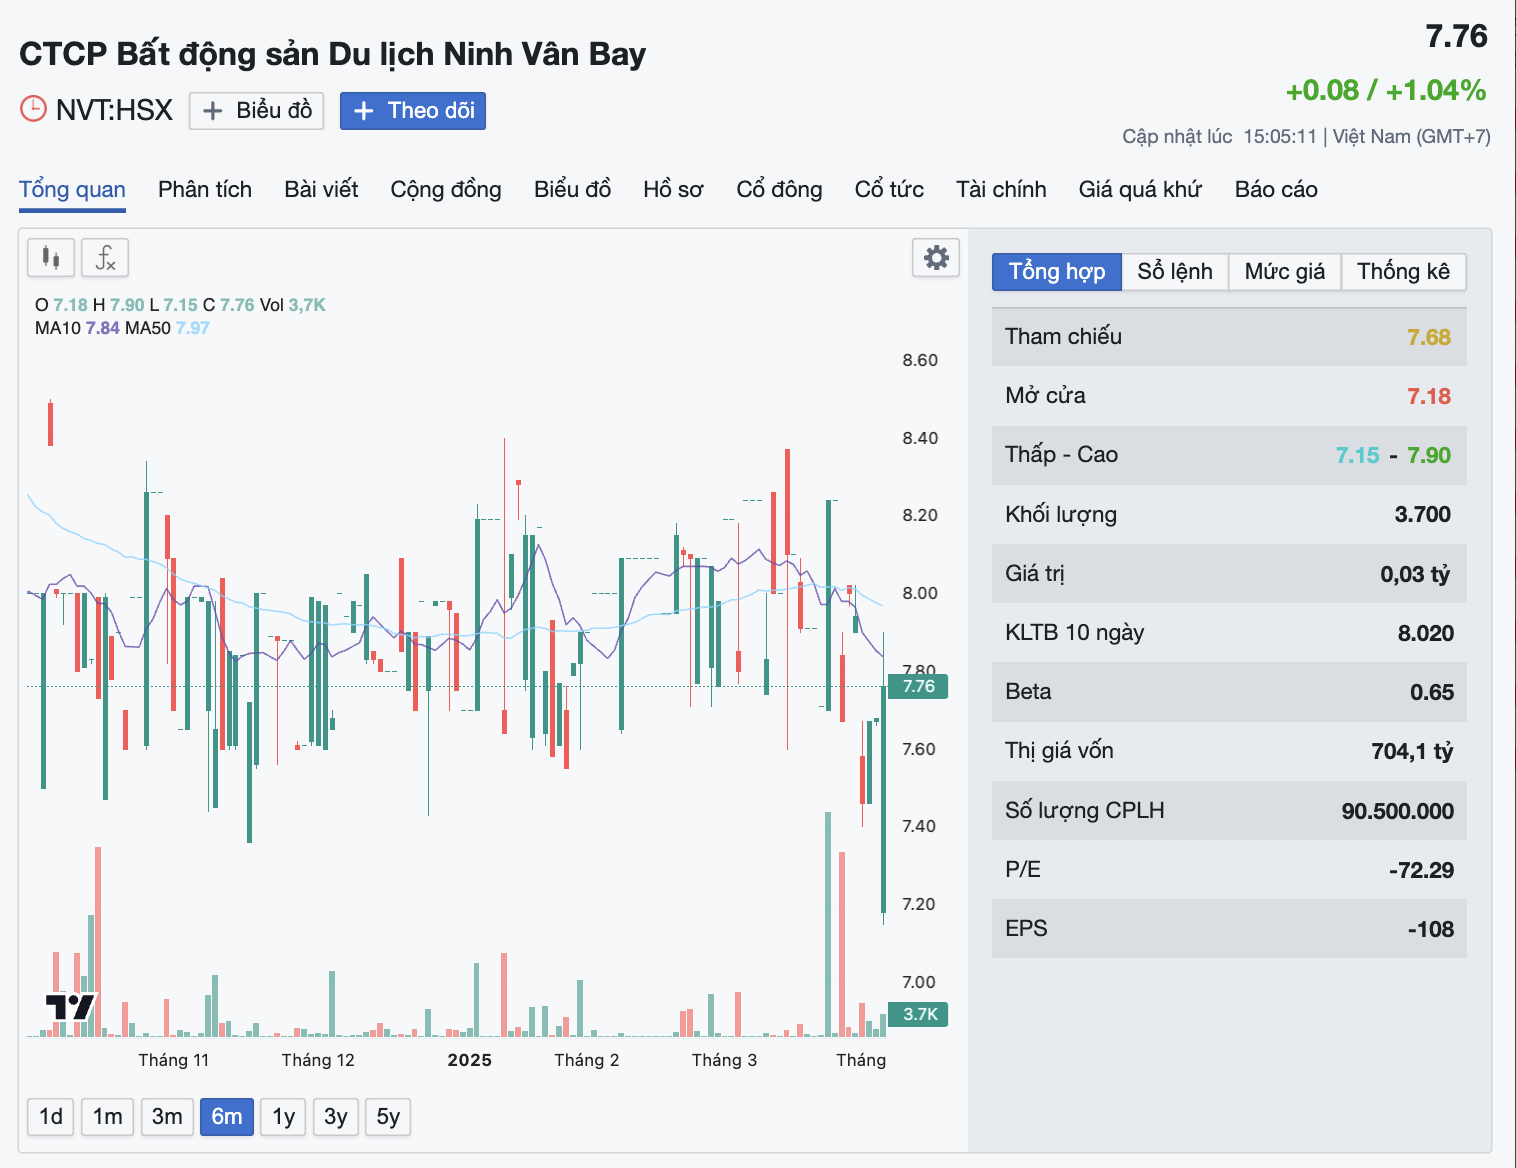The height and width of the screenshot is (1168, 1516).
Task: Click the 2025 label on time axis
Action: click(470, 1060)
